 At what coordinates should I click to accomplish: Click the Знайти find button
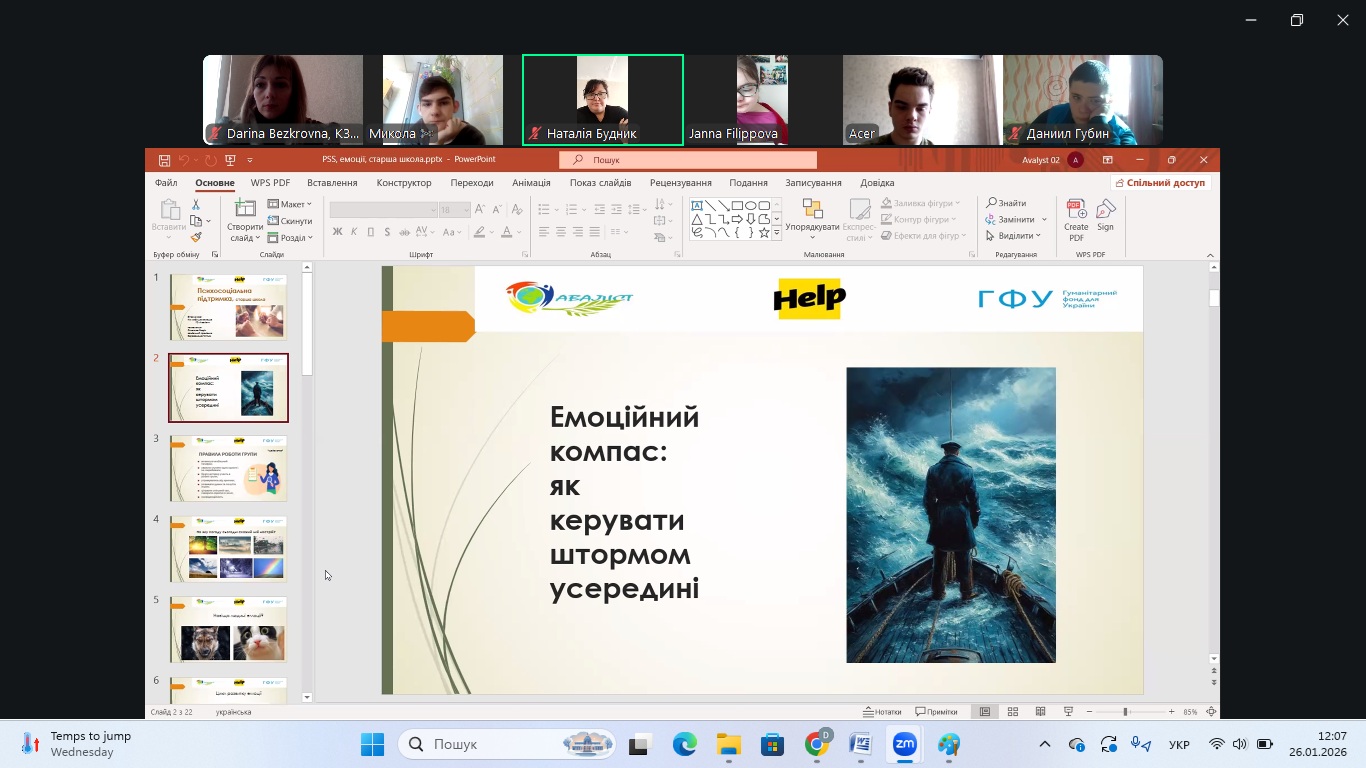(1006, 203)
